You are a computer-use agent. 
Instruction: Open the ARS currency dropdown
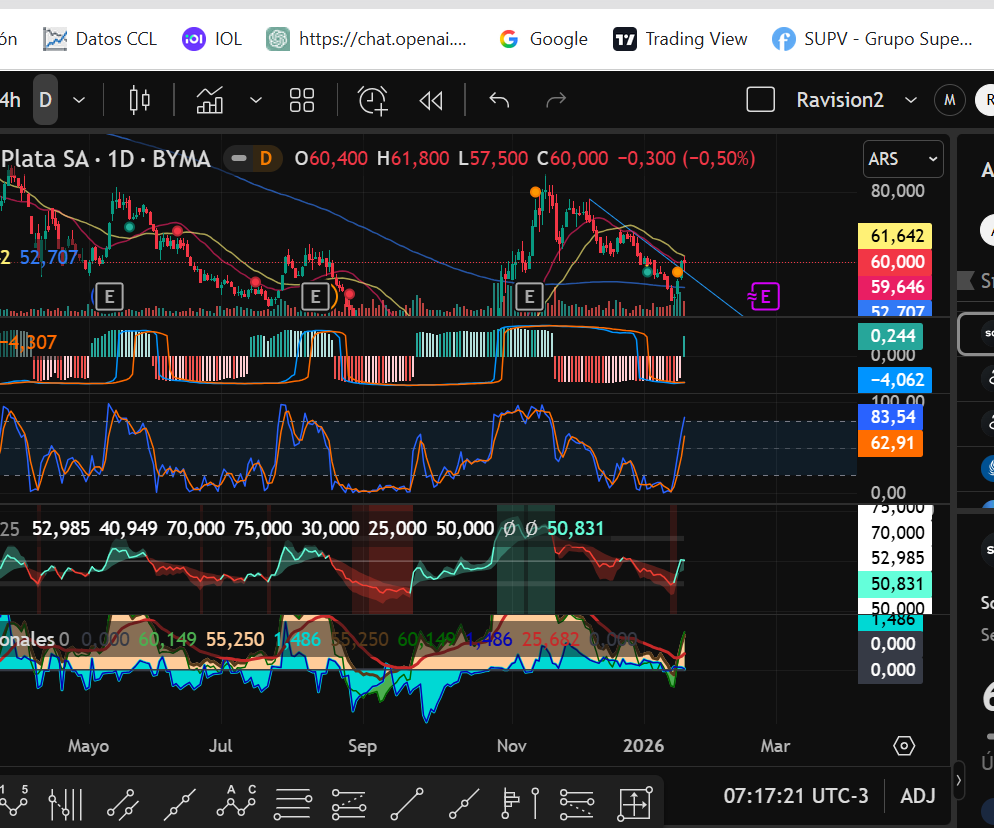click(x=903, y=159)
